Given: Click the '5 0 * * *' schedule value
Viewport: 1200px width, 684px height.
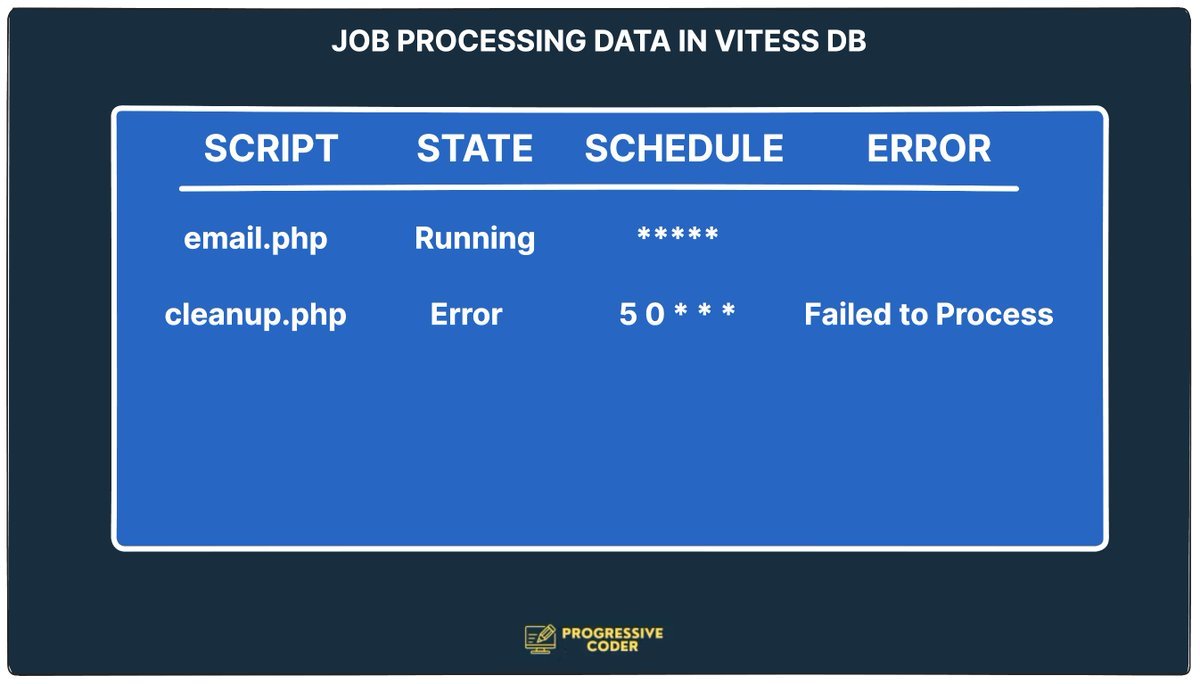Looking at the screenshot, I should pyautogui.click(x=677, y=314).
